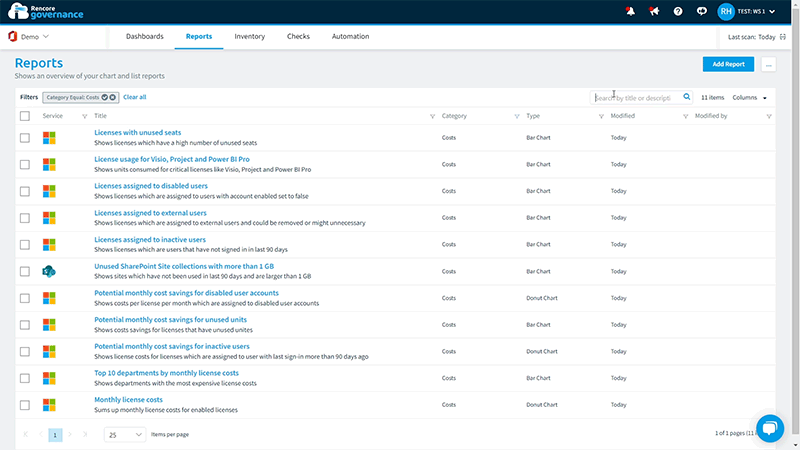Click the last scan calendar icon

(783, 37)
